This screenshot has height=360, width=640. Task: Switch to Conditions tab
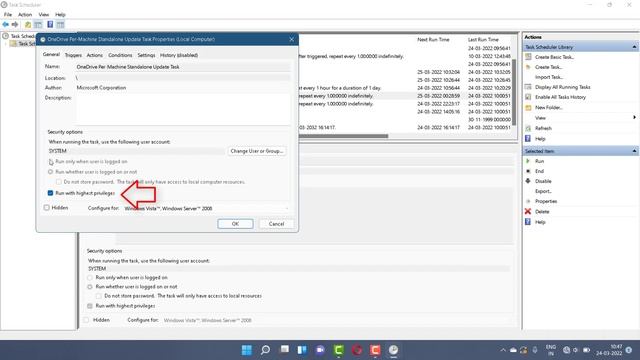[x=120, y=55]
